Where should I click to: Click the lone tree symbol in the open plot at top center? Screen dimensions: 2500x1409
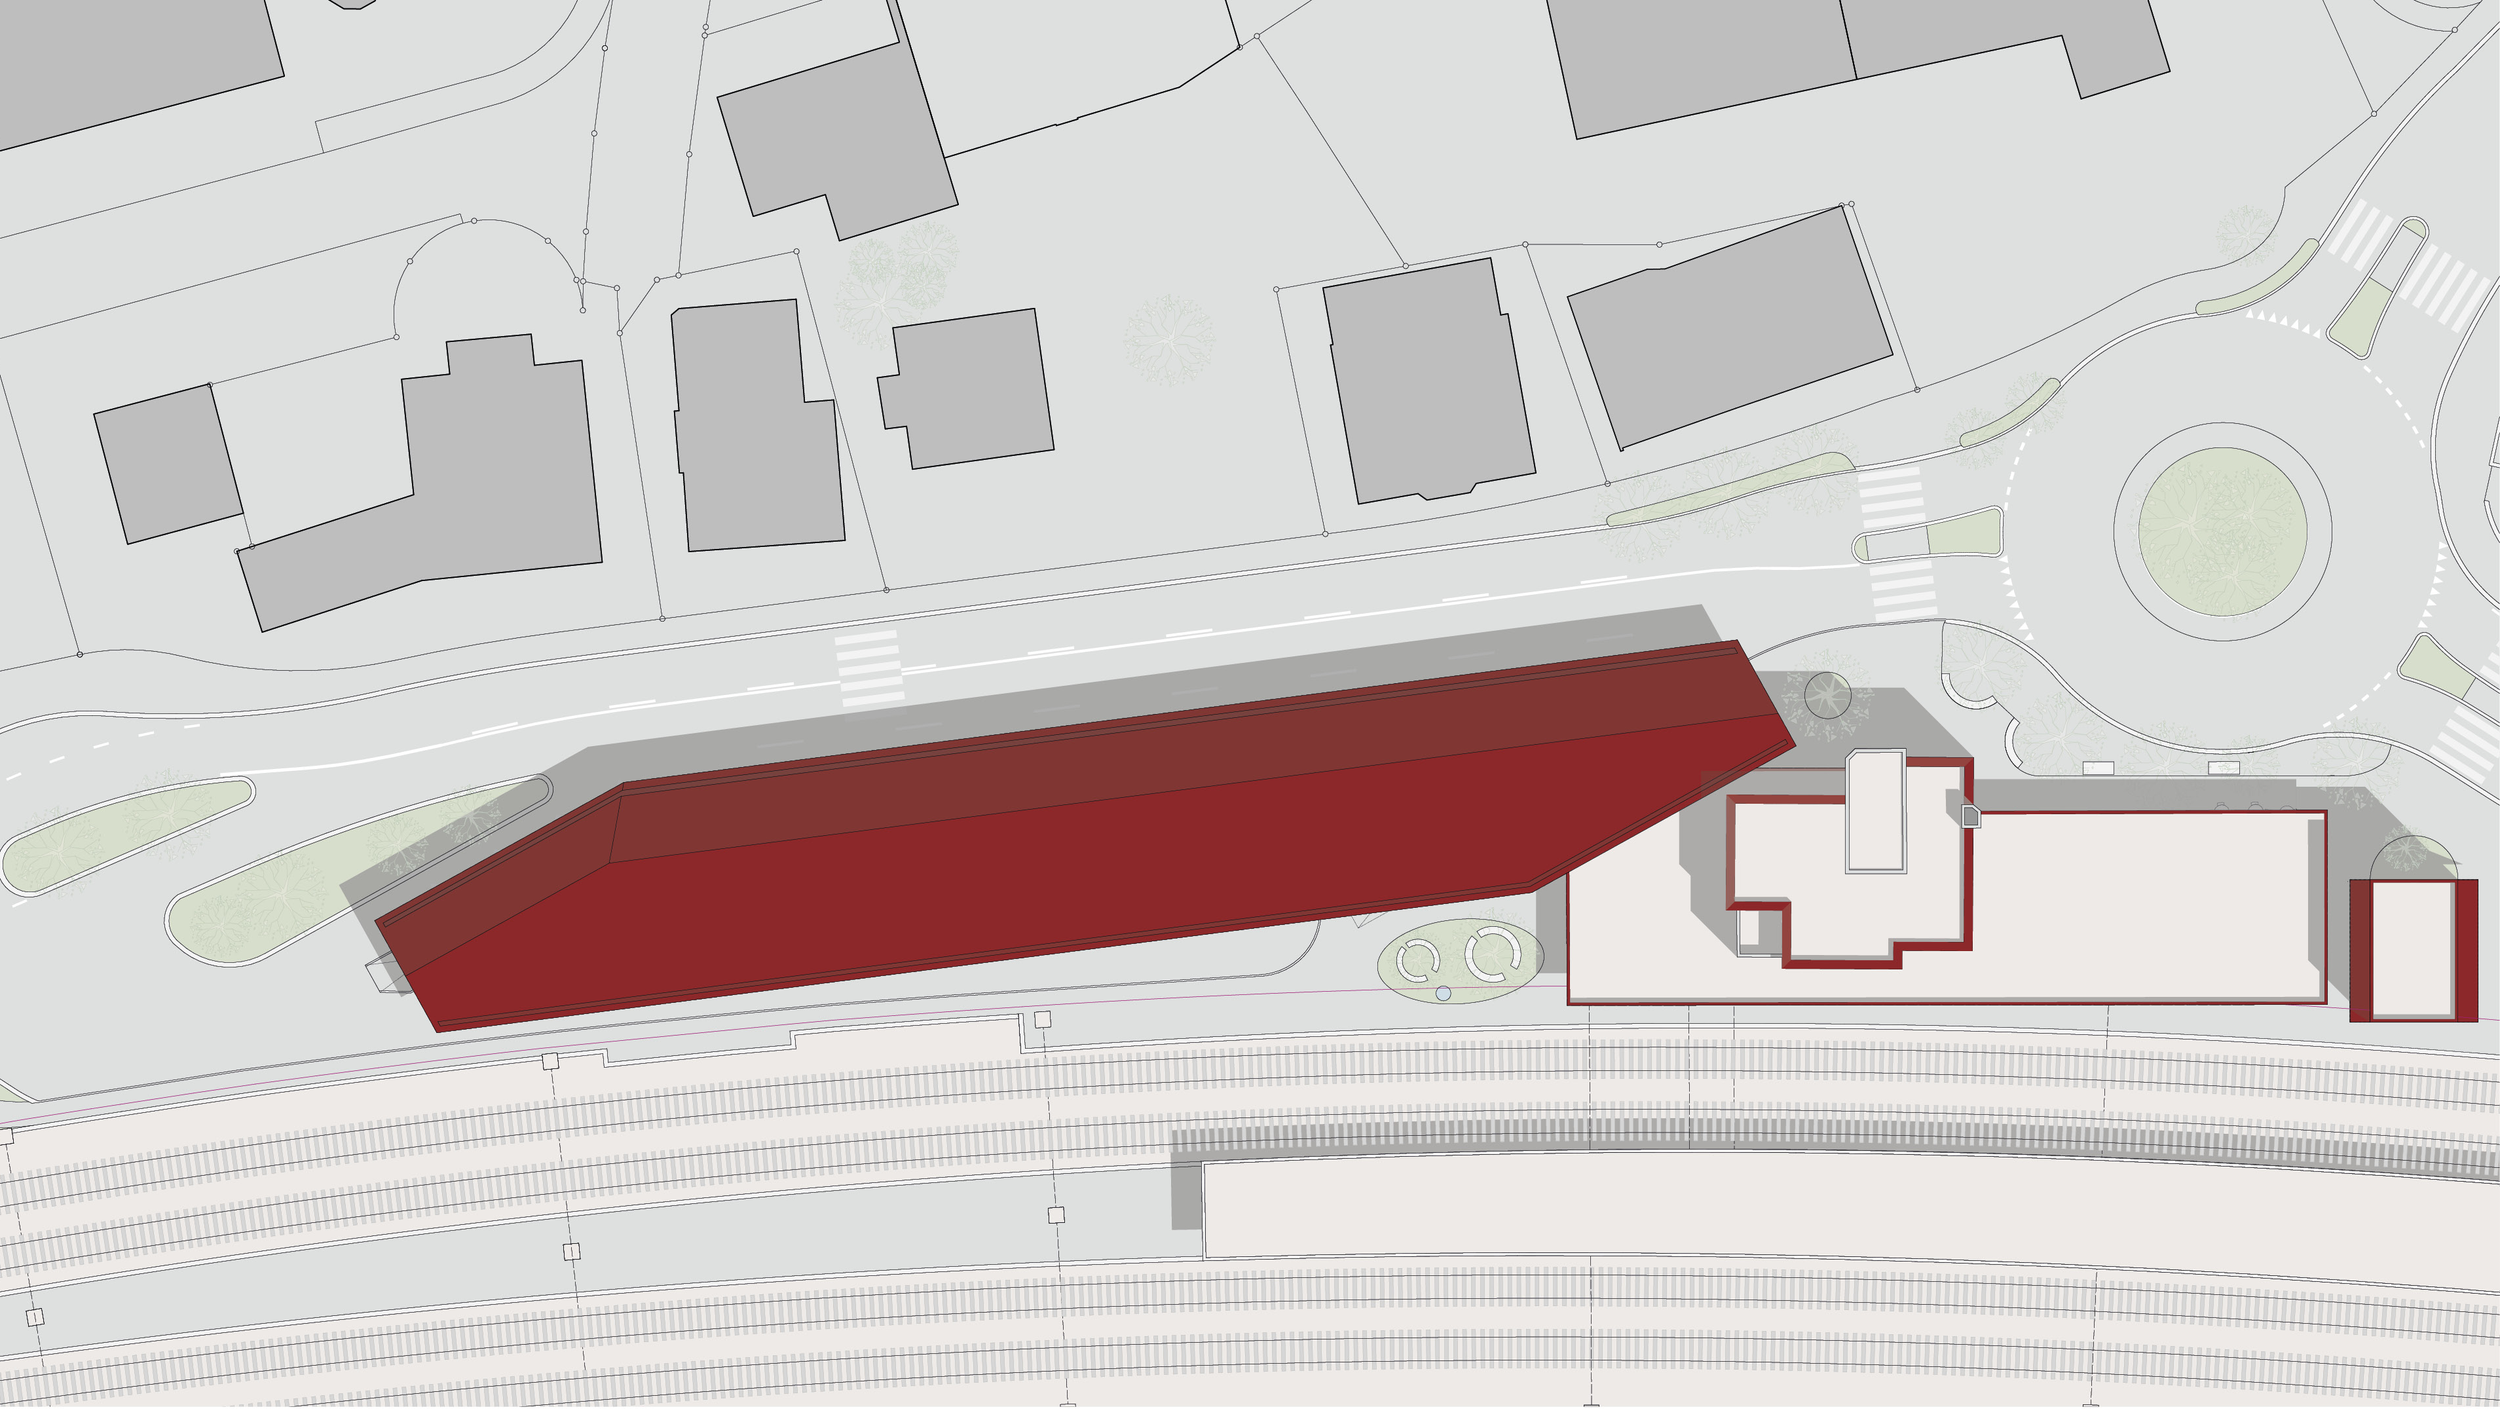click(x=1168, y=340)
